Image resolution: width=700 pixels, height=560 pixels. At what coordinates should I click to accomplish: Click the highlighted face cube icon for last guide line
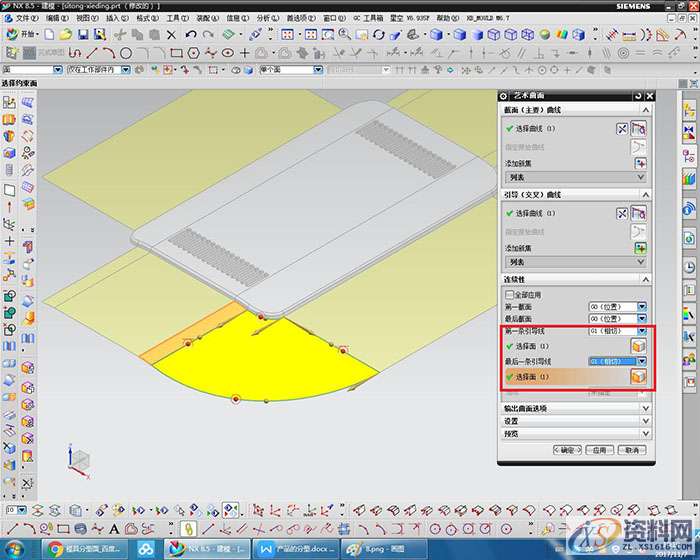(x=638, y=377)
